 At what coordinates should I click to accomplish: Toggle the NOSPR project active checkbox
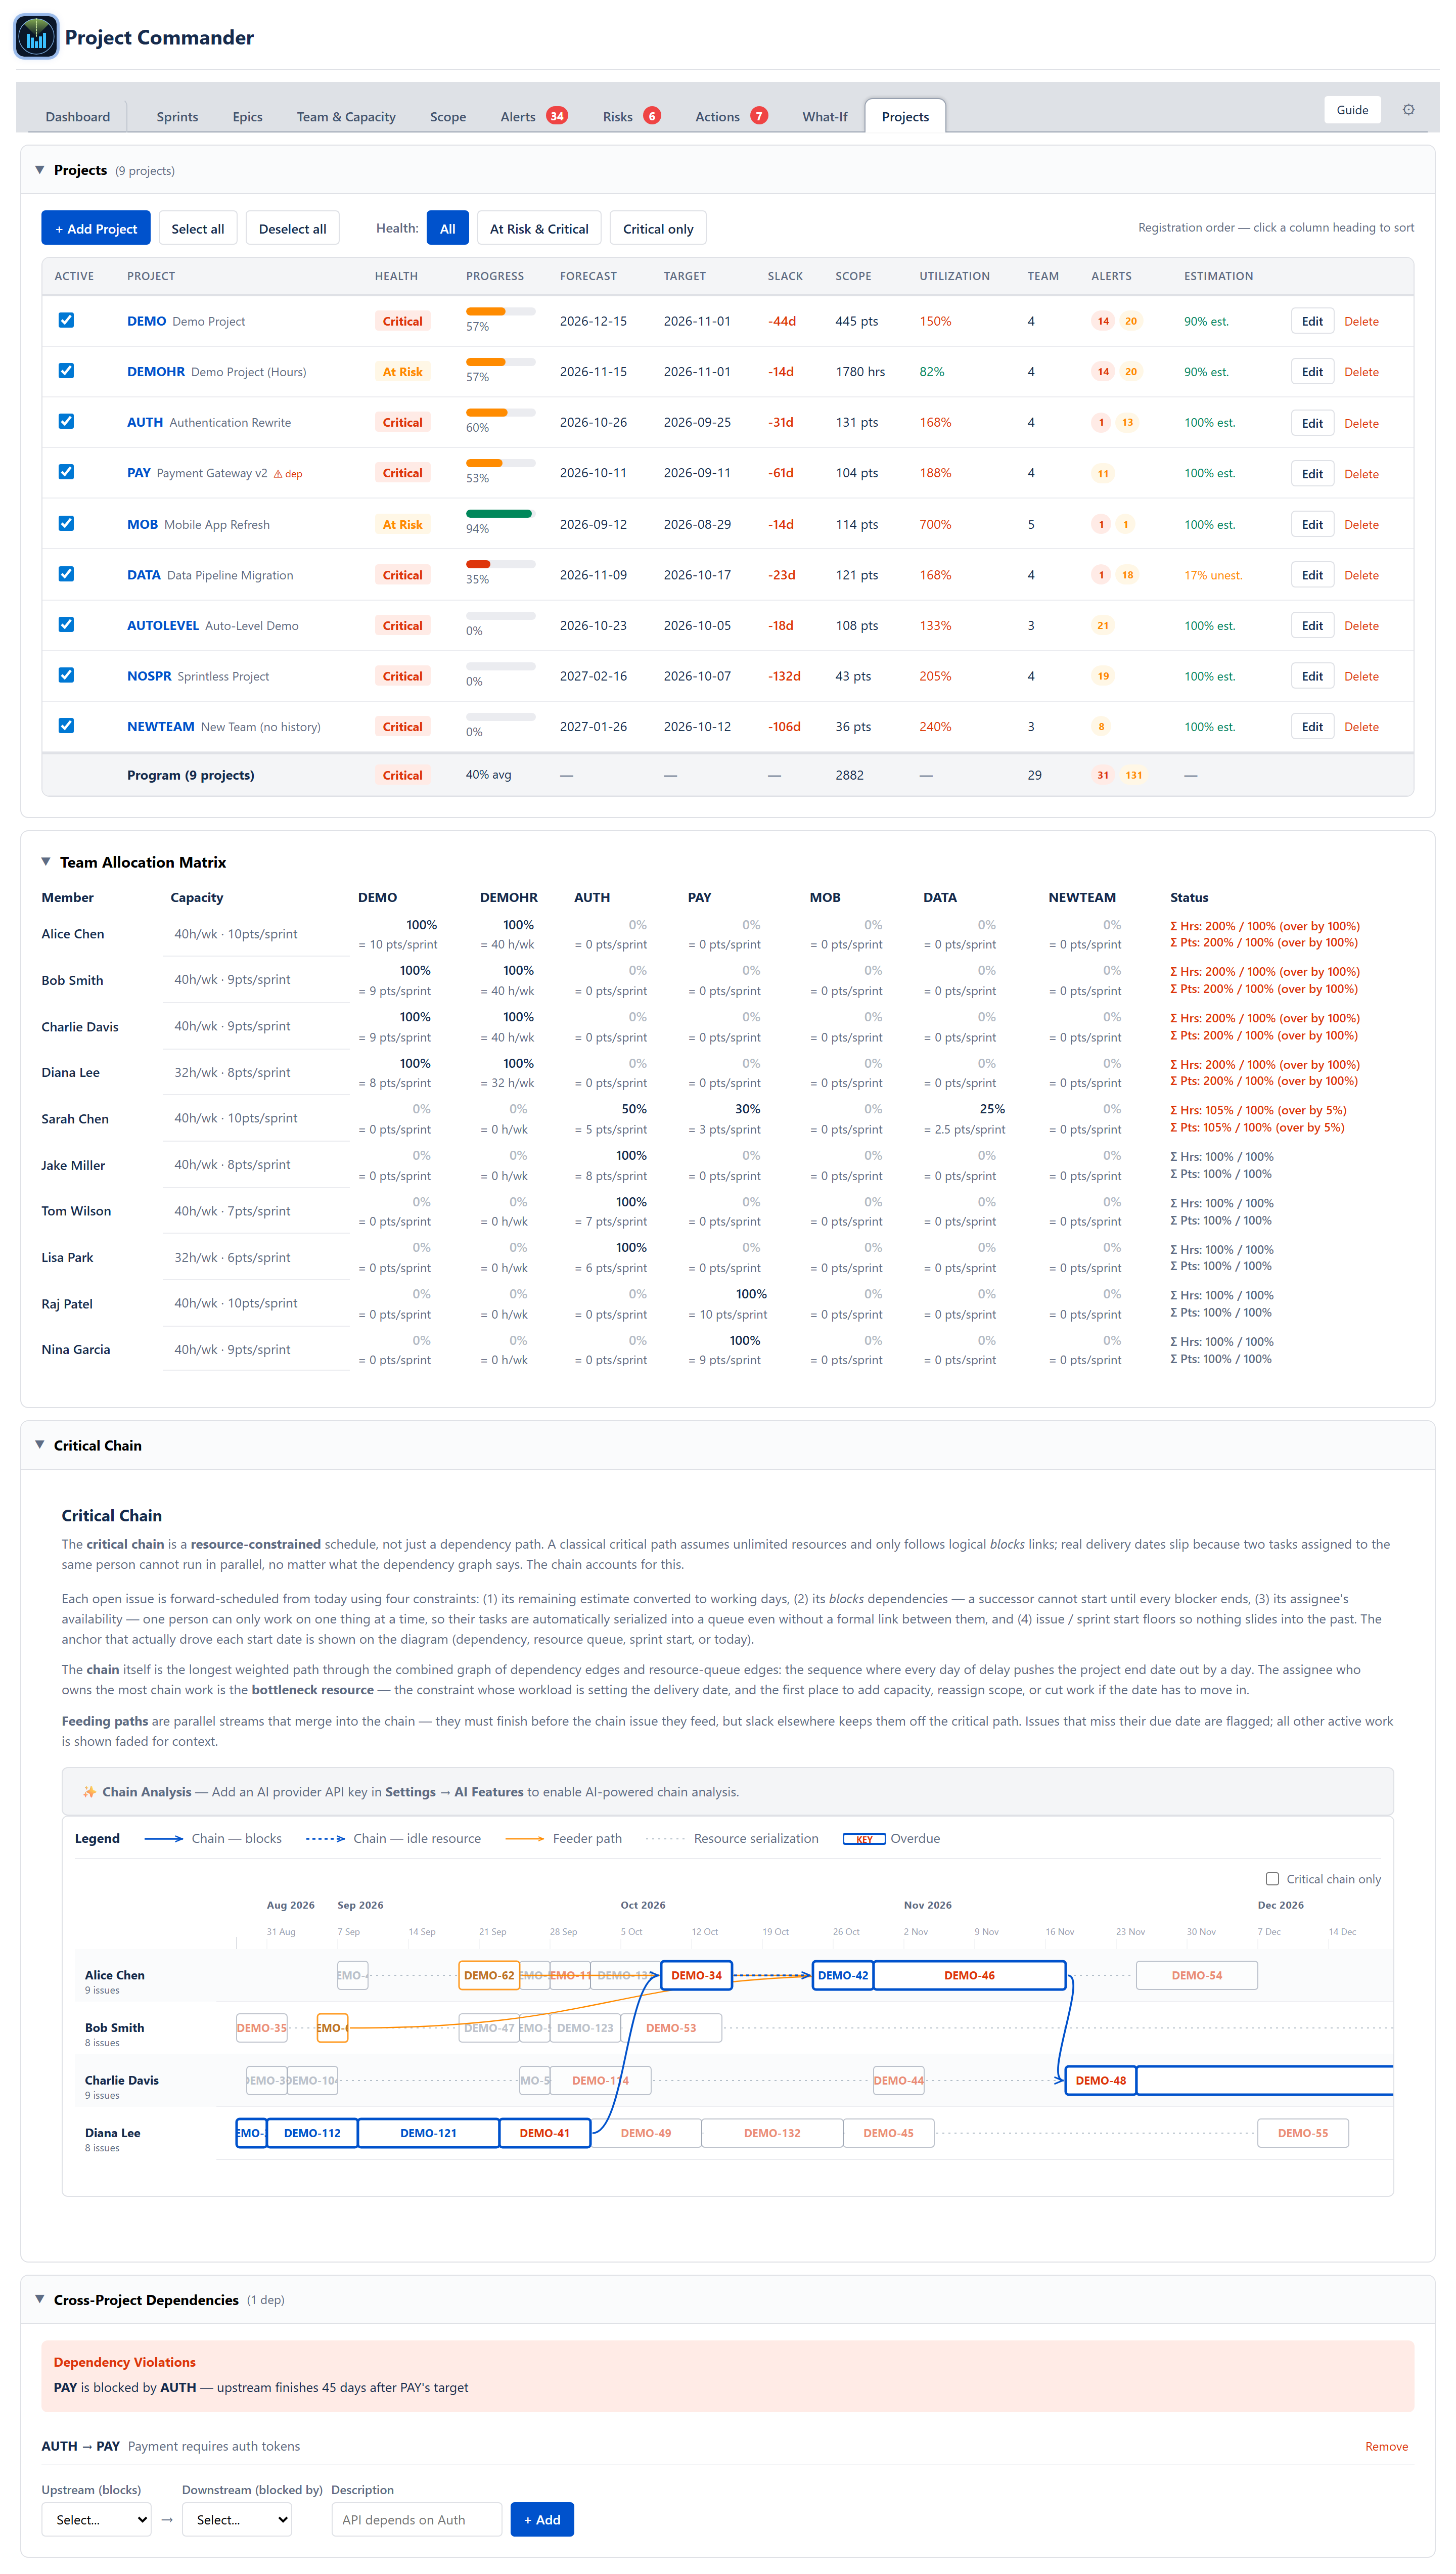point(66,675)
